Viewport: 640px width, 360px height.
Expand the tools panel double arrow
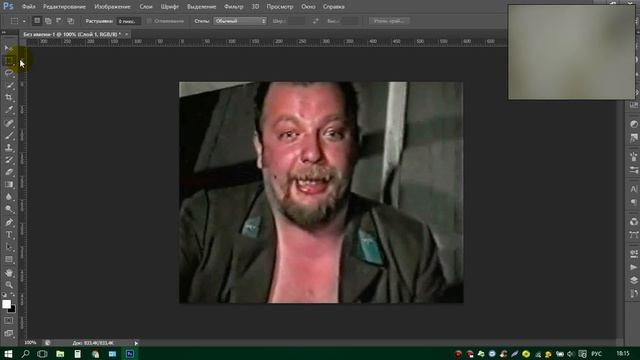[4, 32]
